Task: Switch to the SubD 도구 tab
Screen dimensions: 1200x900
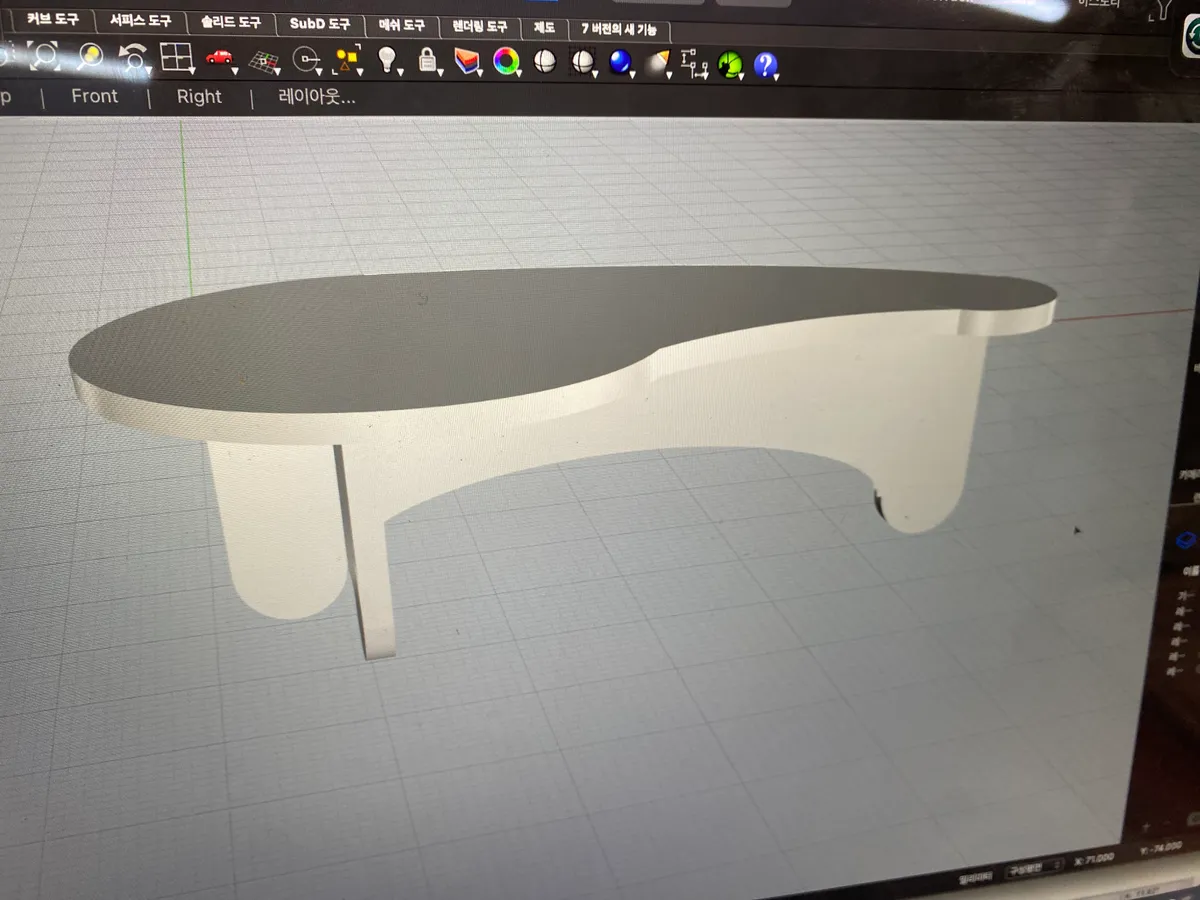Action: [x=320, y=23]
